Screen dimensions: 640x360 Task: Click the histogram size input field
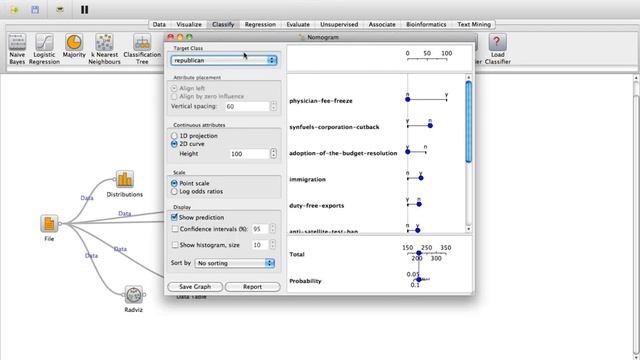(x=260, y=244)
